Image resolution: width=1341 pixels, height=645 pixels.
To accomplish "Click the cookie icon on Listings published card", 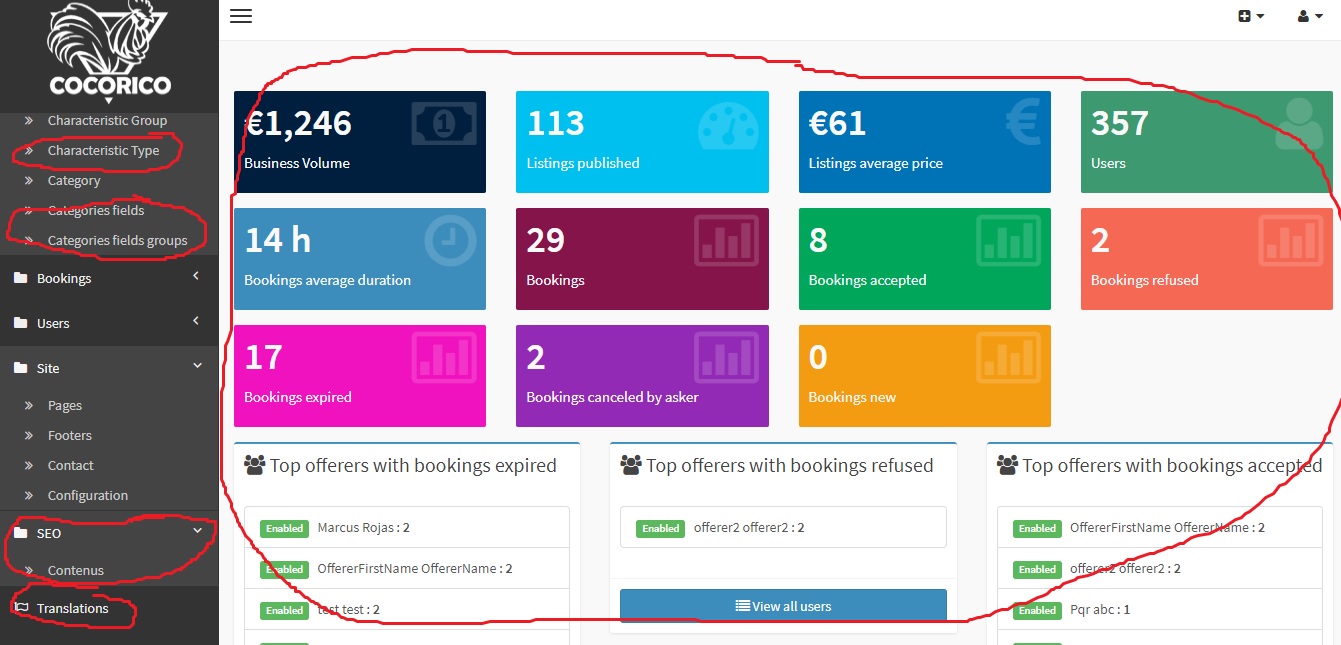I will 729,125.
